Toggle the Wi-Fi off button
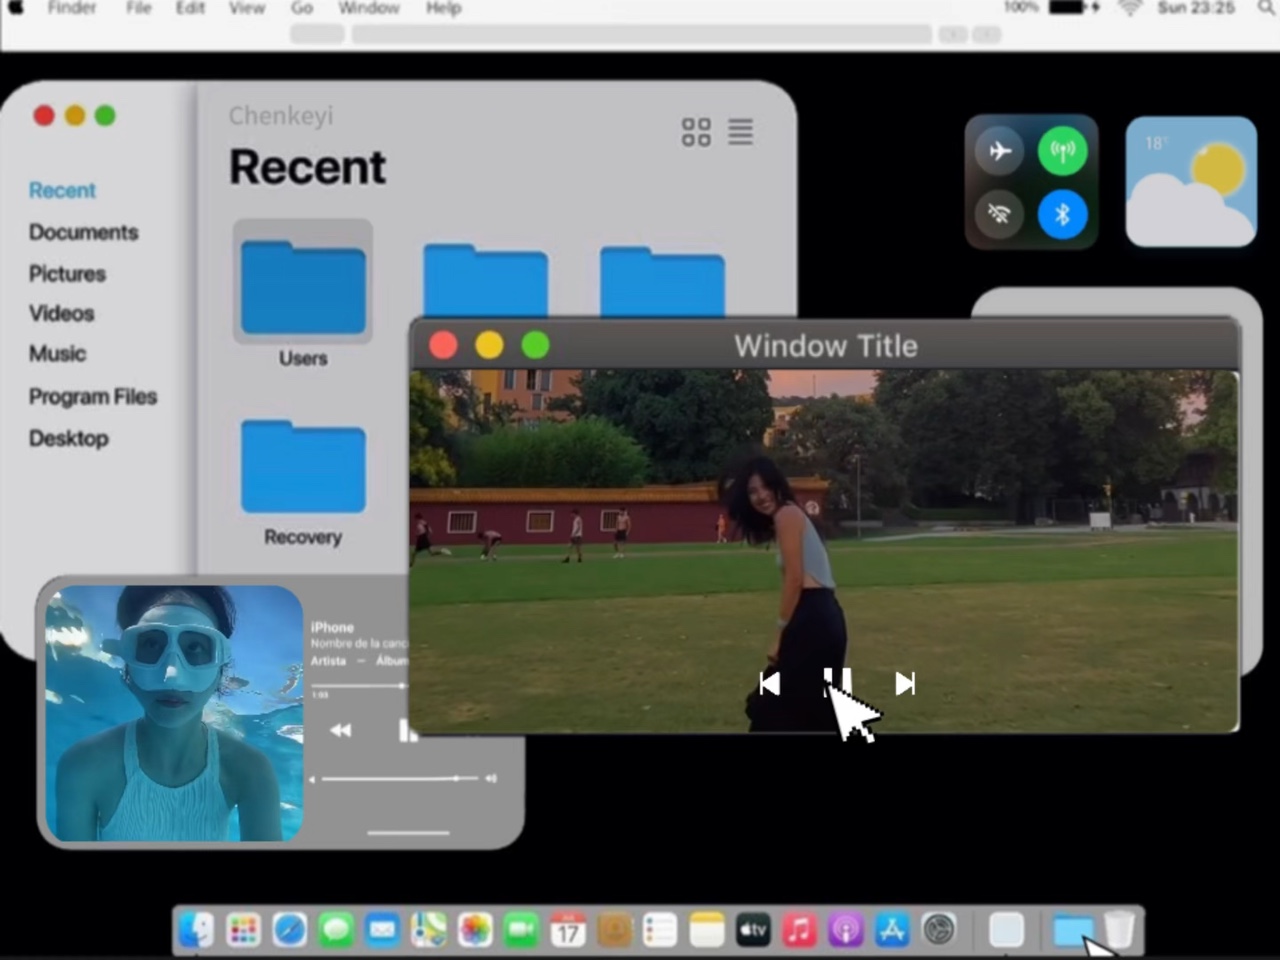1280x960 pixels. 999,214
